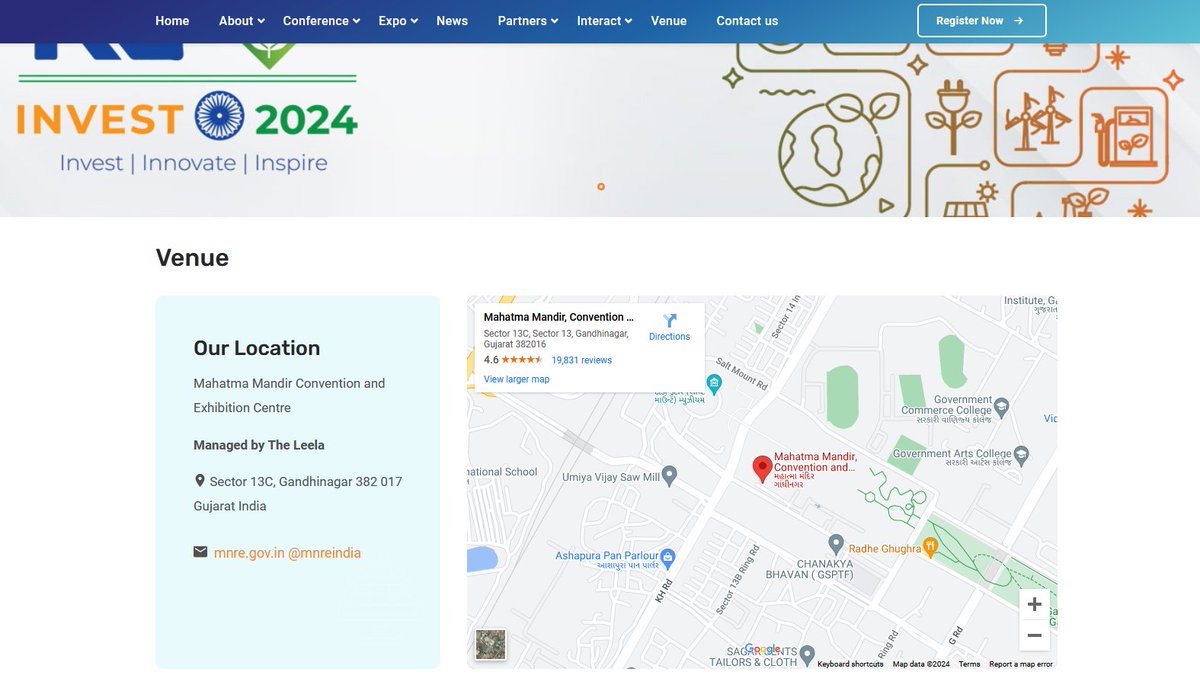Click the map data ©2024 label

pyautogui.click(x=921, y=664)
